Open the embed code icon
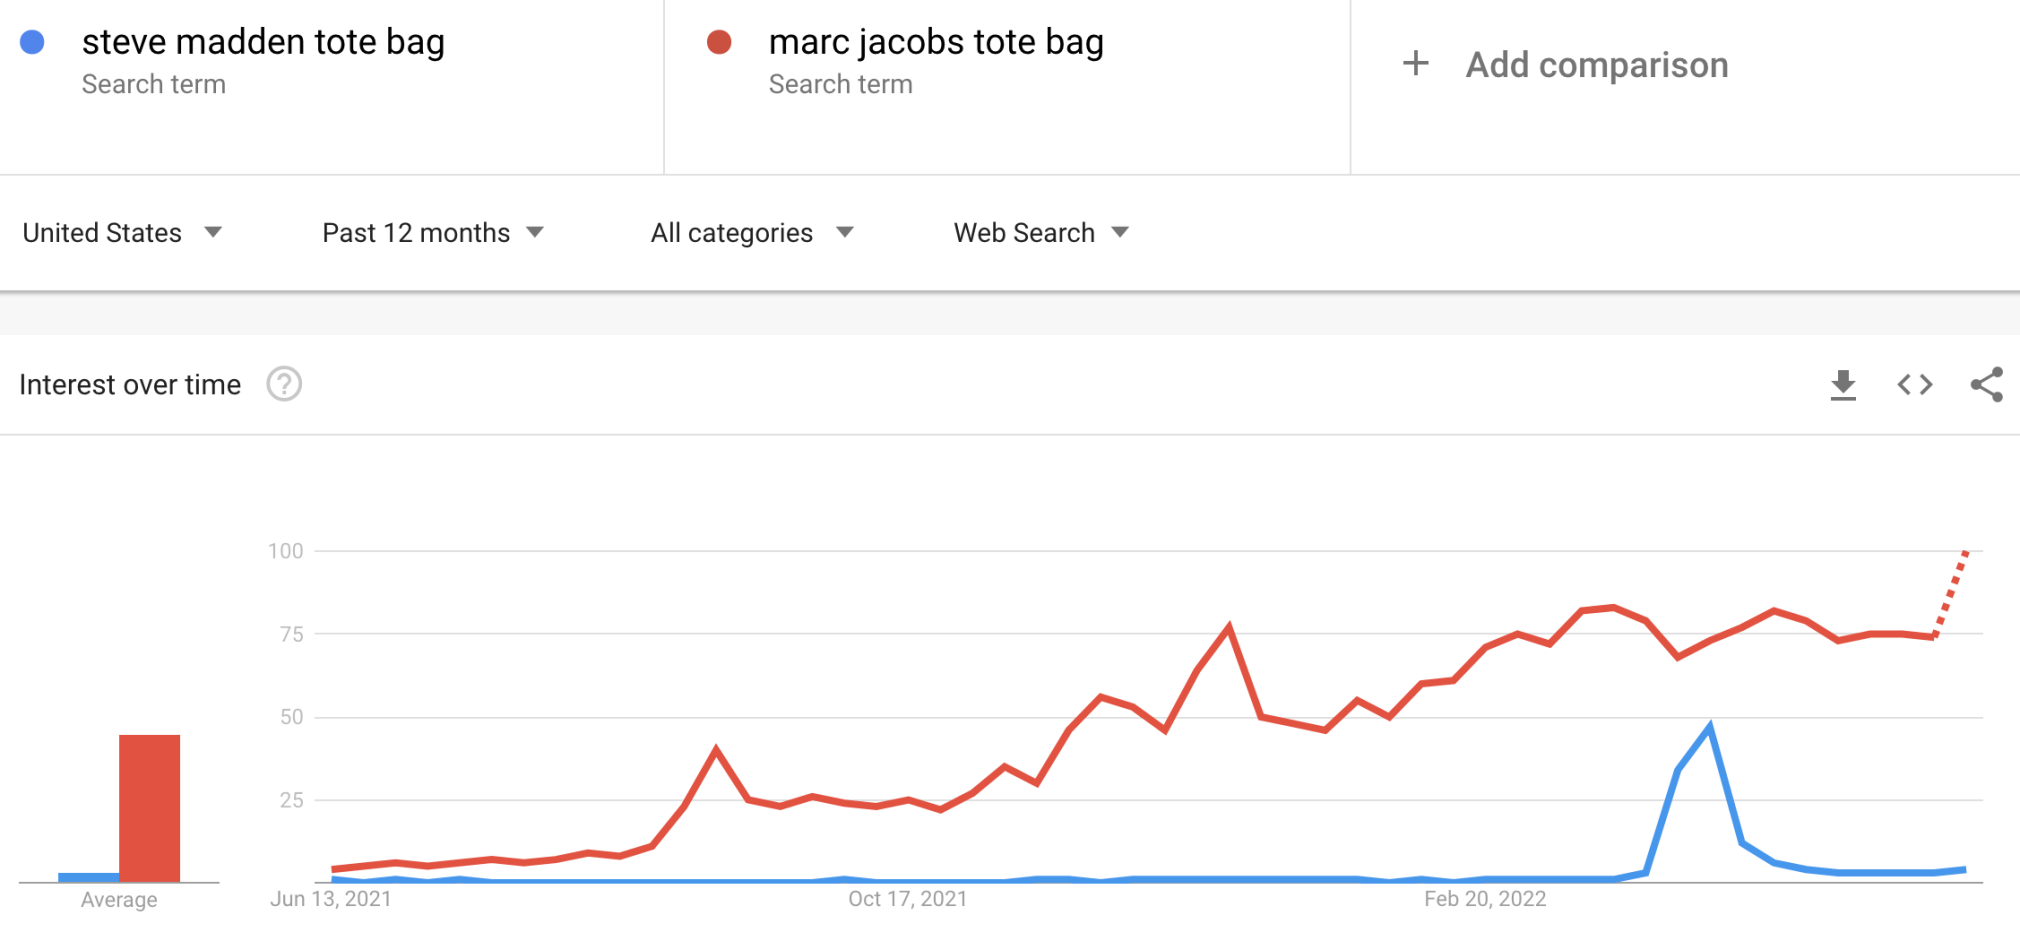The image size is (2020, 941). (x=1914, y=385)
